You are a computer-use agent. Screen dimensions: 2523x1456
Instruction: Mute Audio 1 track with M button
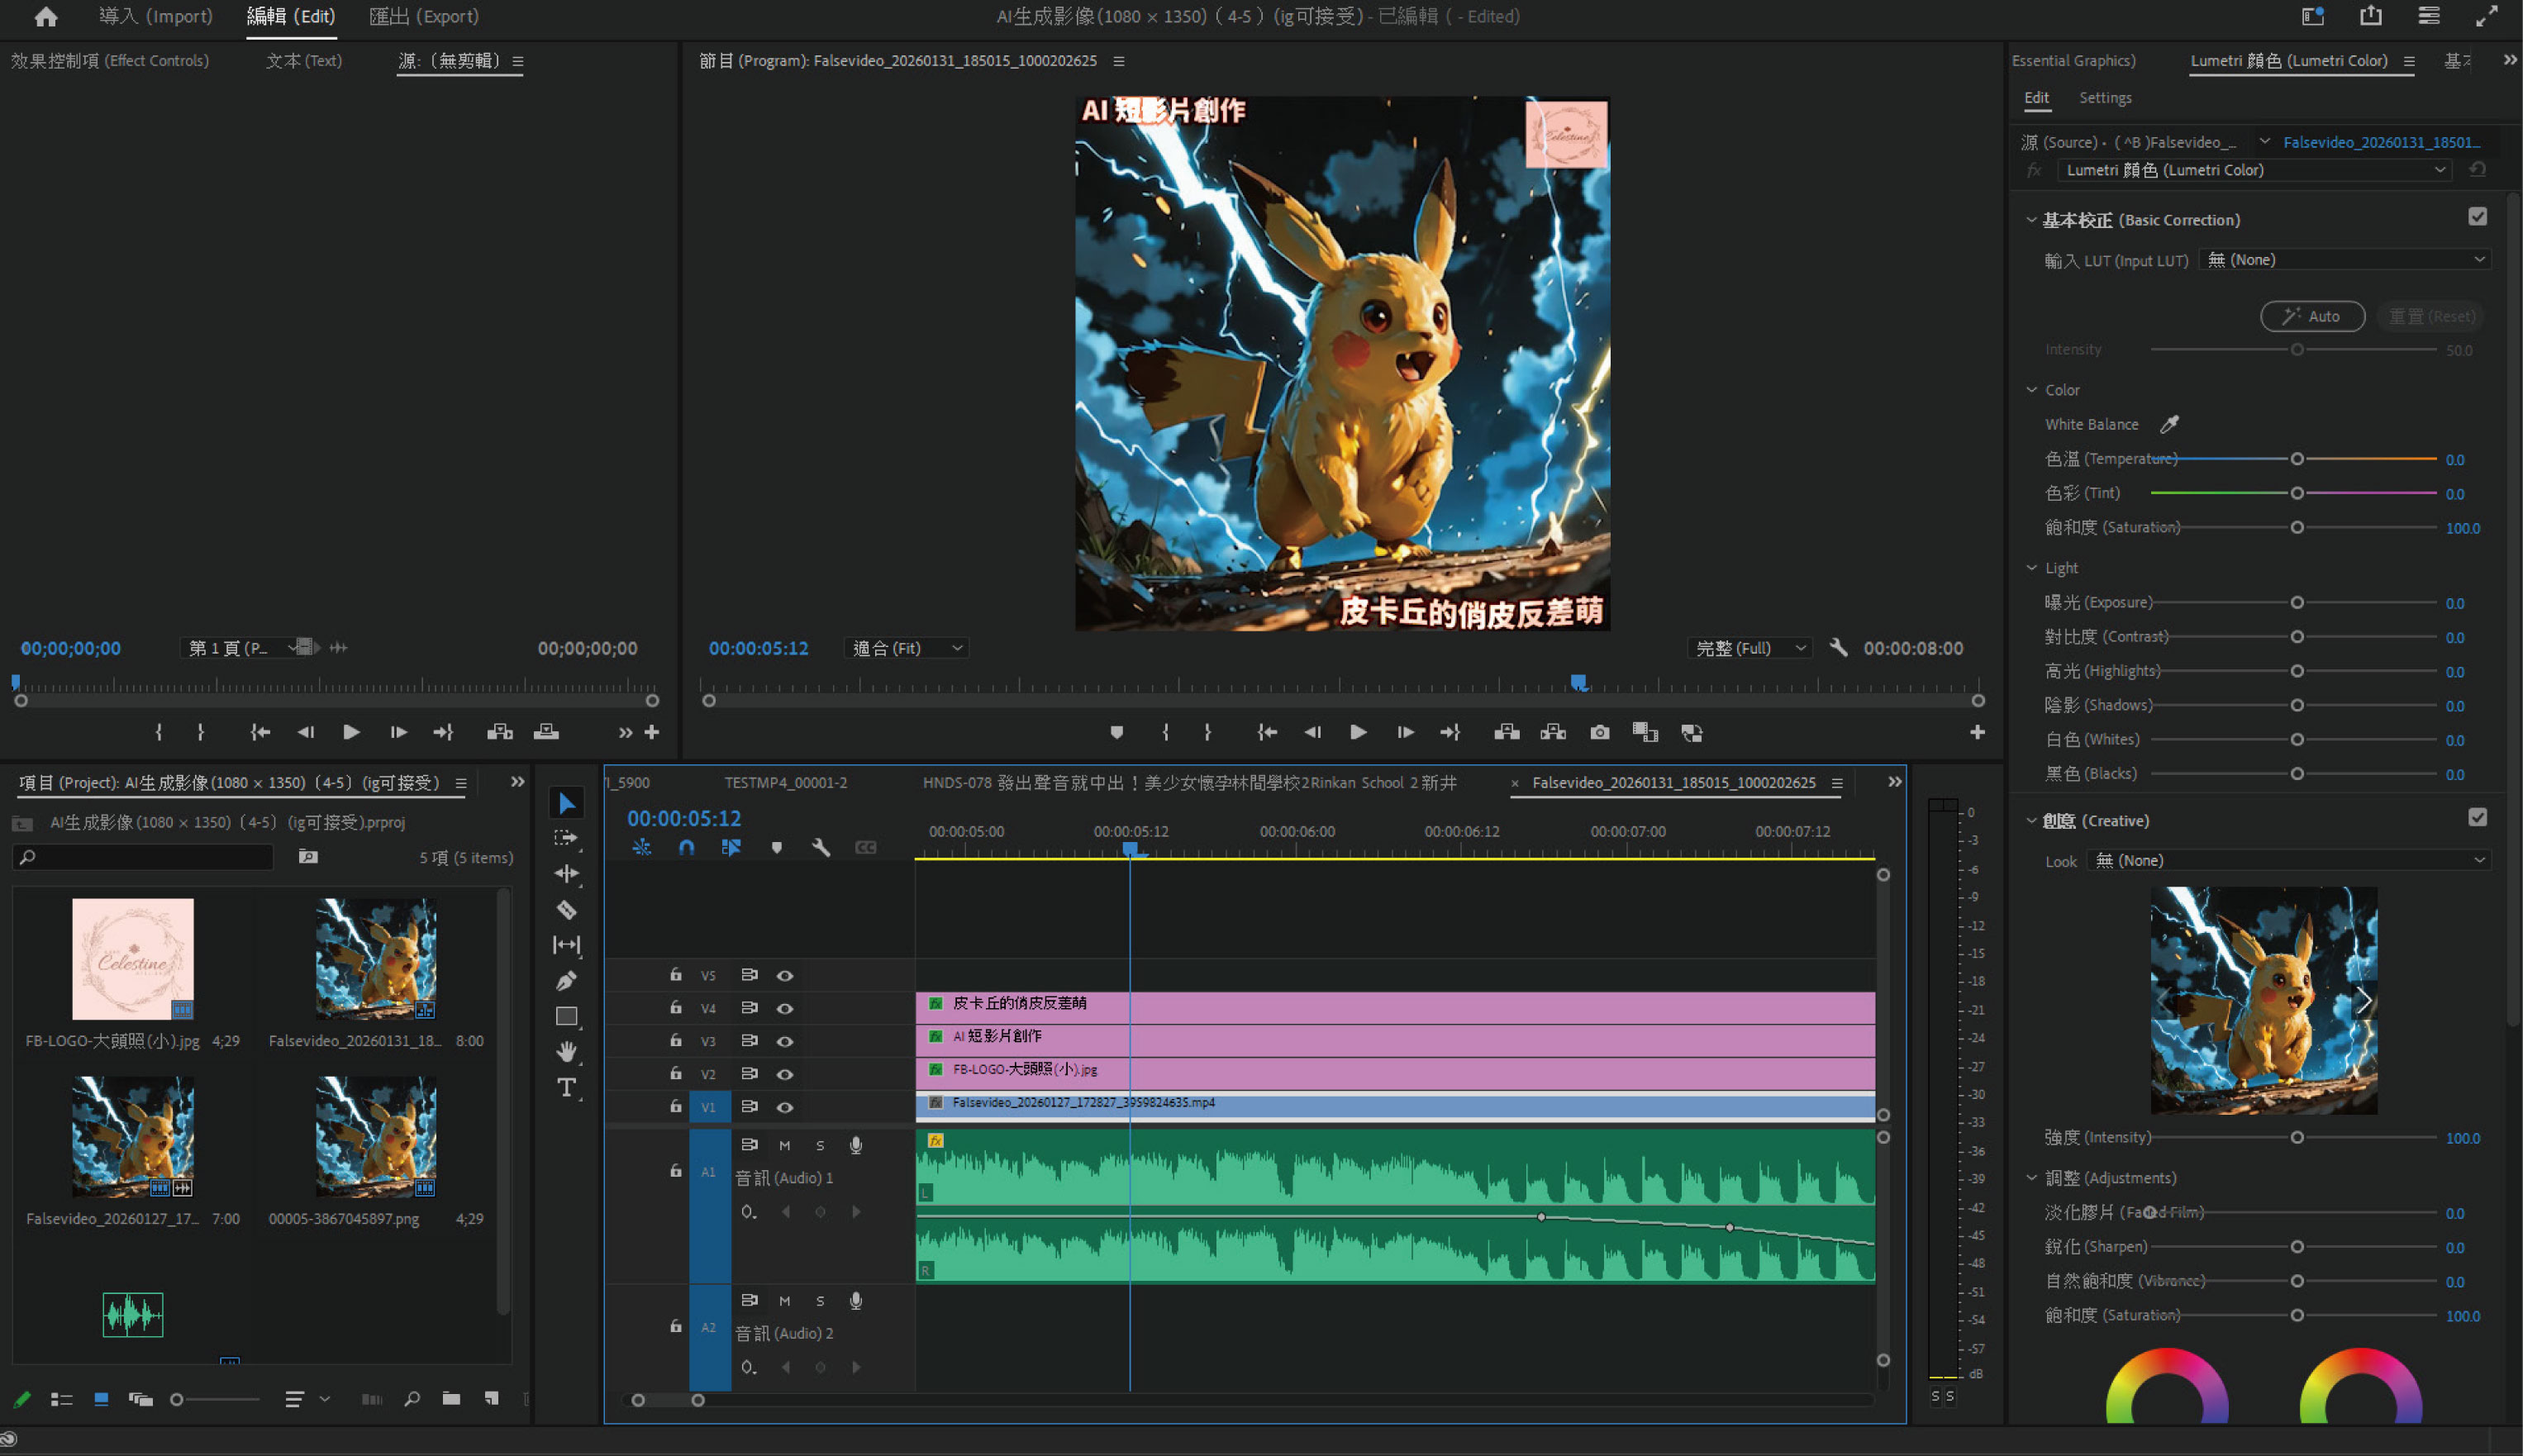coord(784,1145)
